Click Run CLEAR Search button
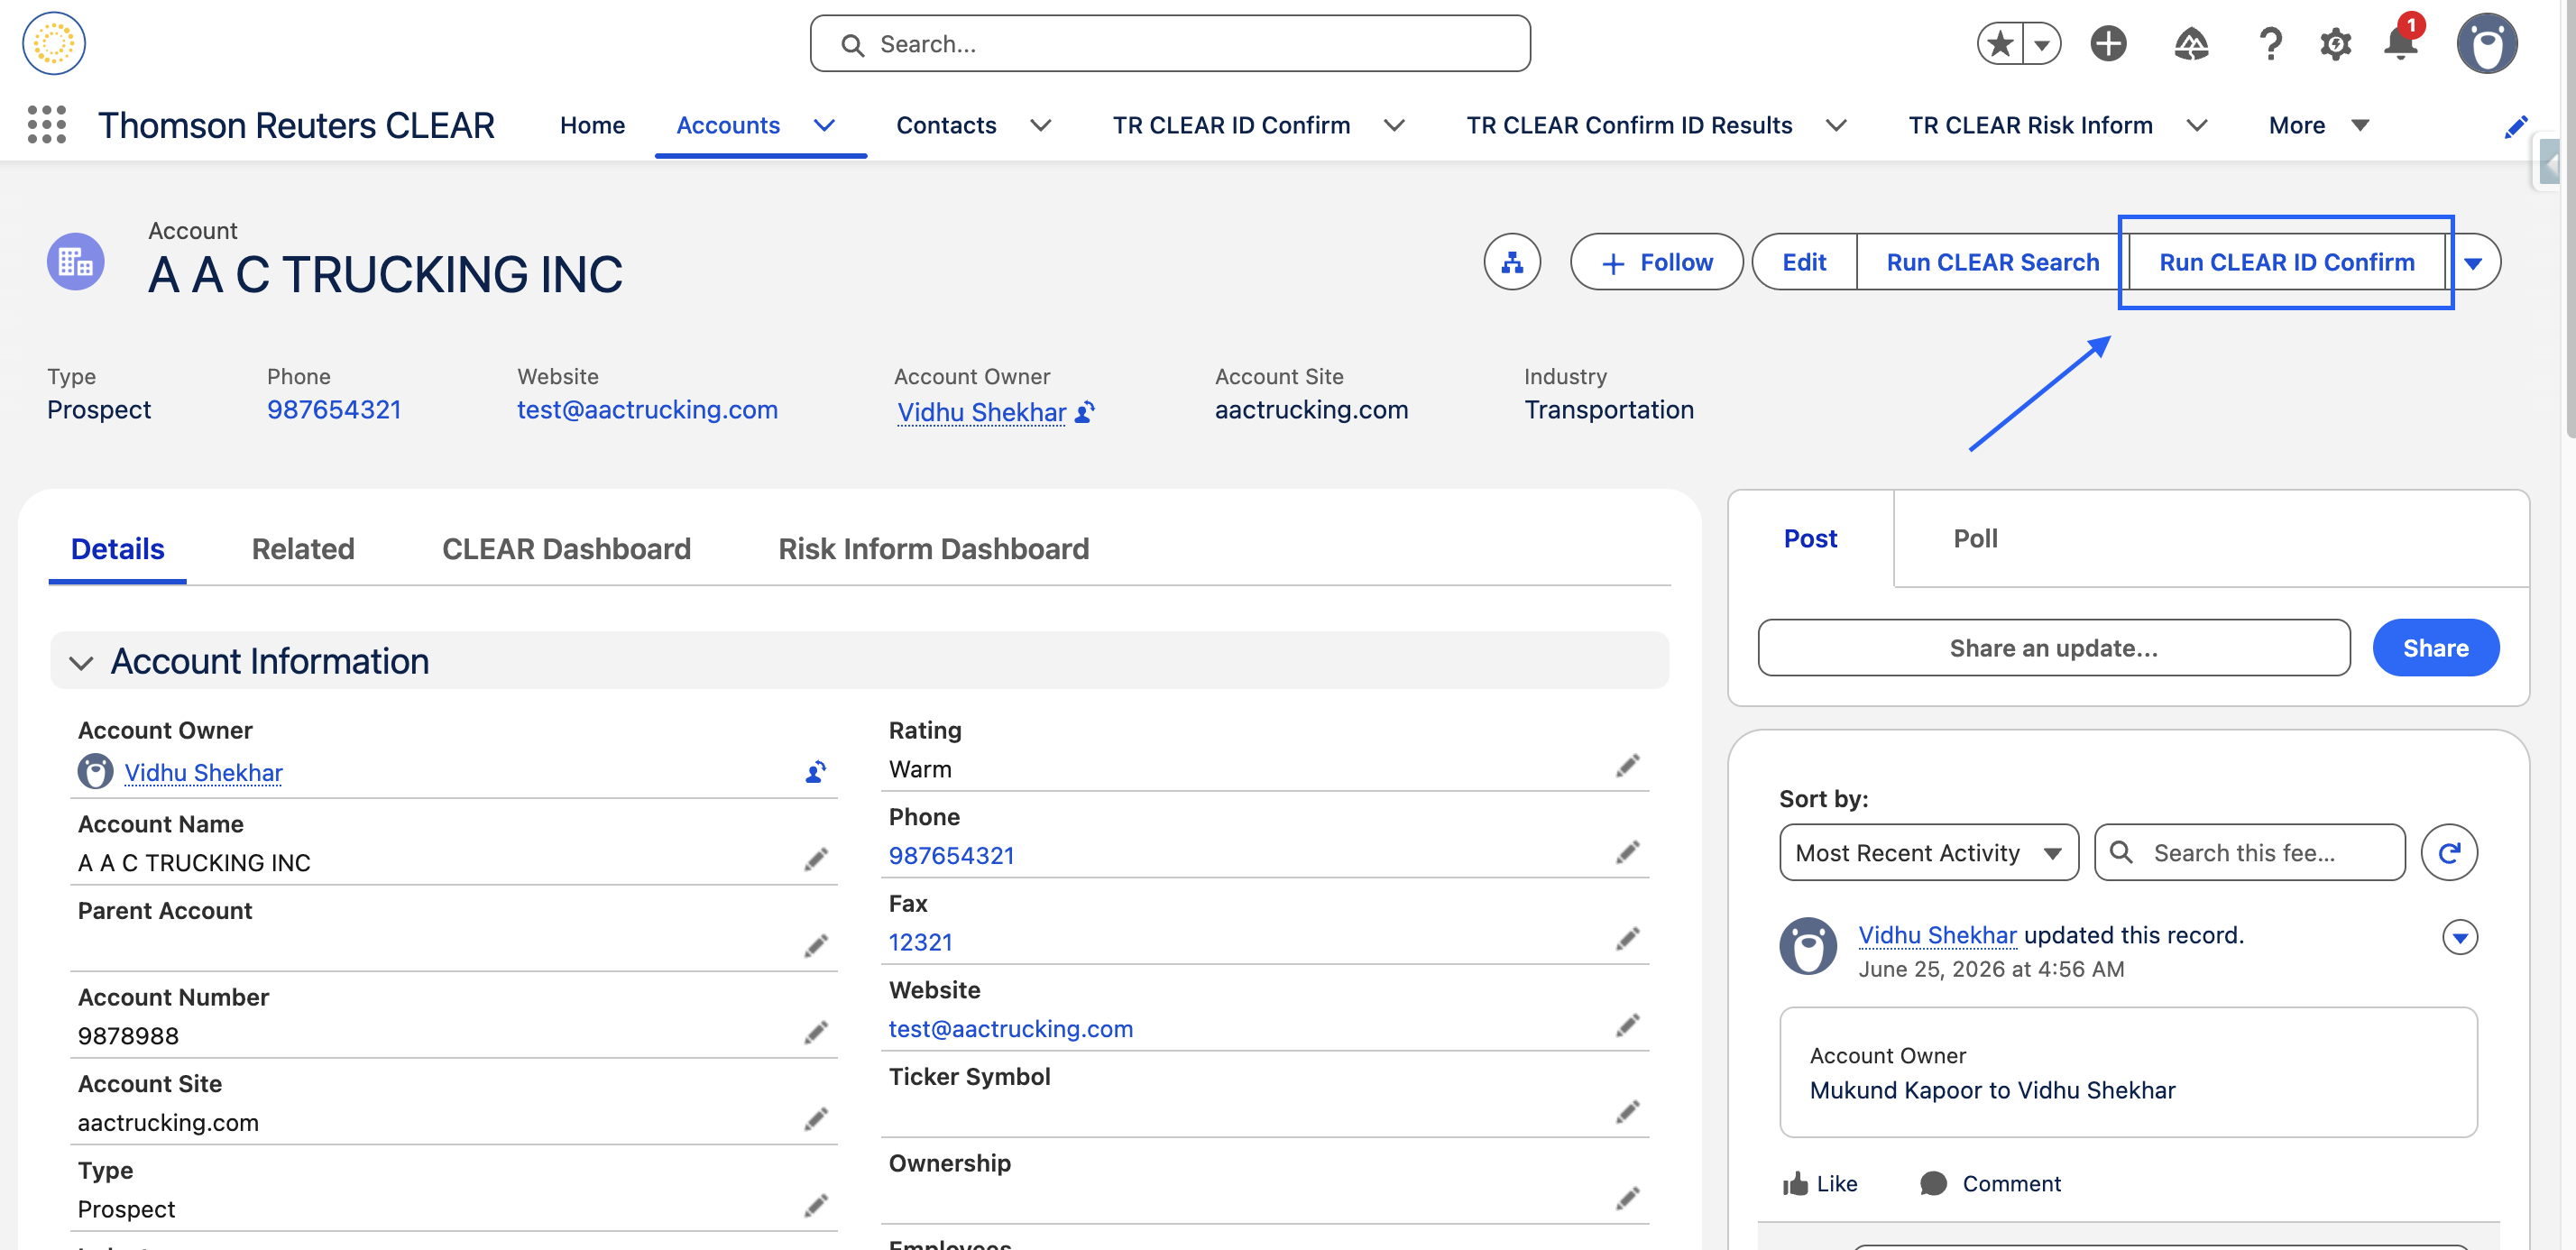 click(1992, 263)
